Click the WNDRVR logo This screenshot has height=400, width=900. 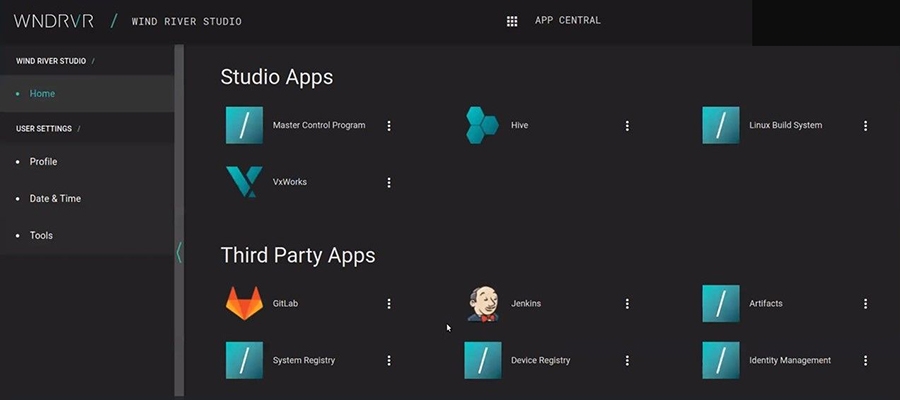54,21
